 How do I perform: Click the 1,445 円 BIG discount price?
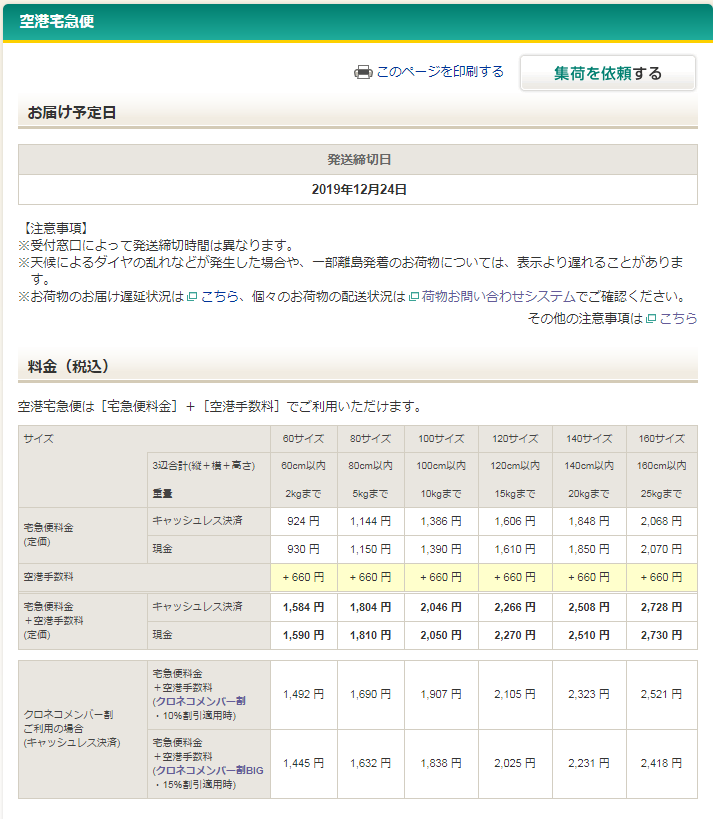303,763
